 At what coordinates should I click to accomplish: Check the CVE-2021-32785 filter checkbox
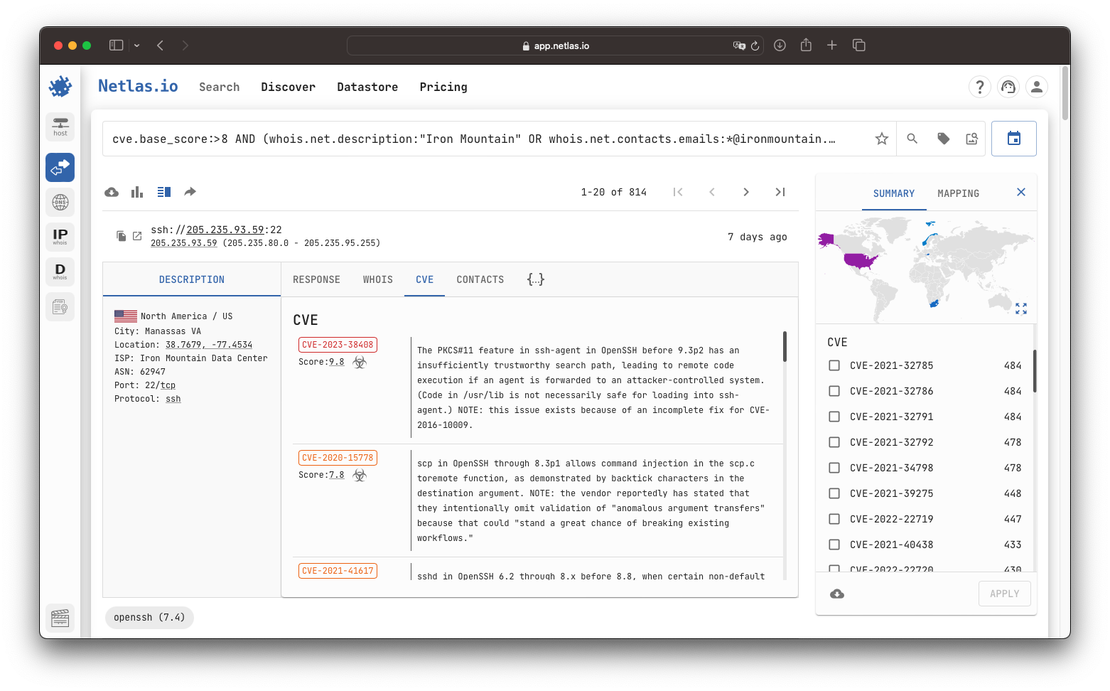(x=836, y=365)
